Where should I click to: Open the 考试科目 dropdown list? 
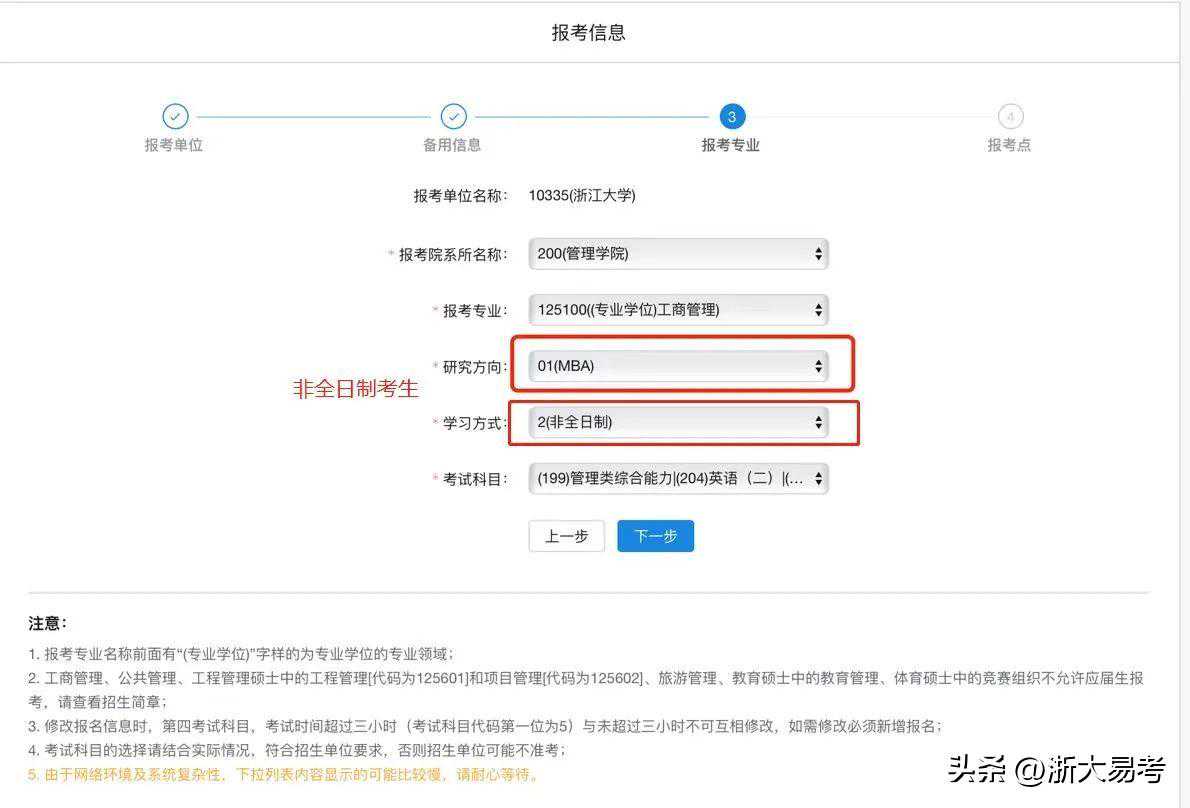click(678, 479)
